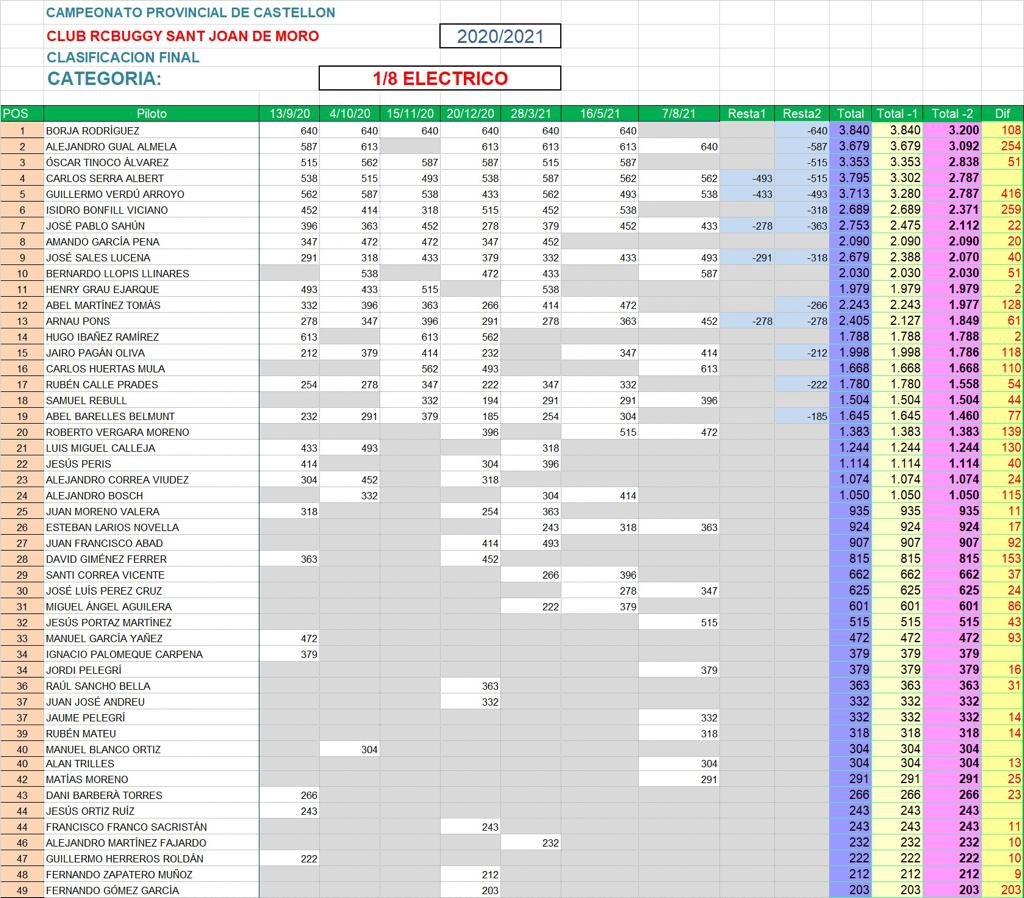1024x898 pixels.
Task: Select the "CLUB RCBUGGY SANT JOAN DE MORO" heading
Action: click(183, 36)
